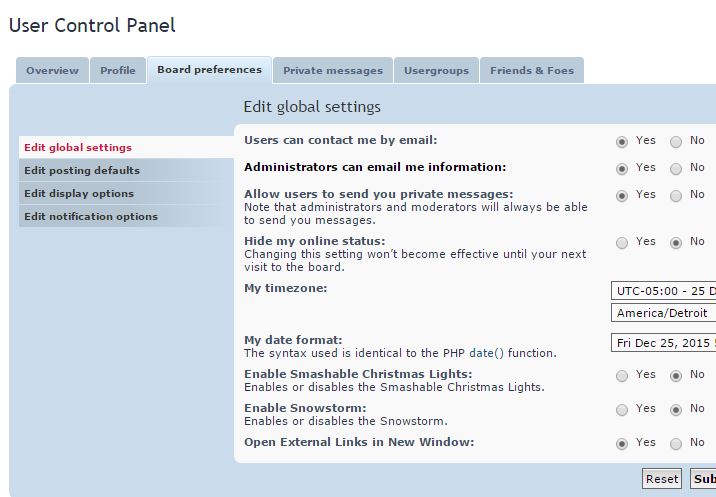Open the America/Detroit timezone region dropdown
This screenshot has height=497, width=716.
pyautogui.click(x=663, y=313)
